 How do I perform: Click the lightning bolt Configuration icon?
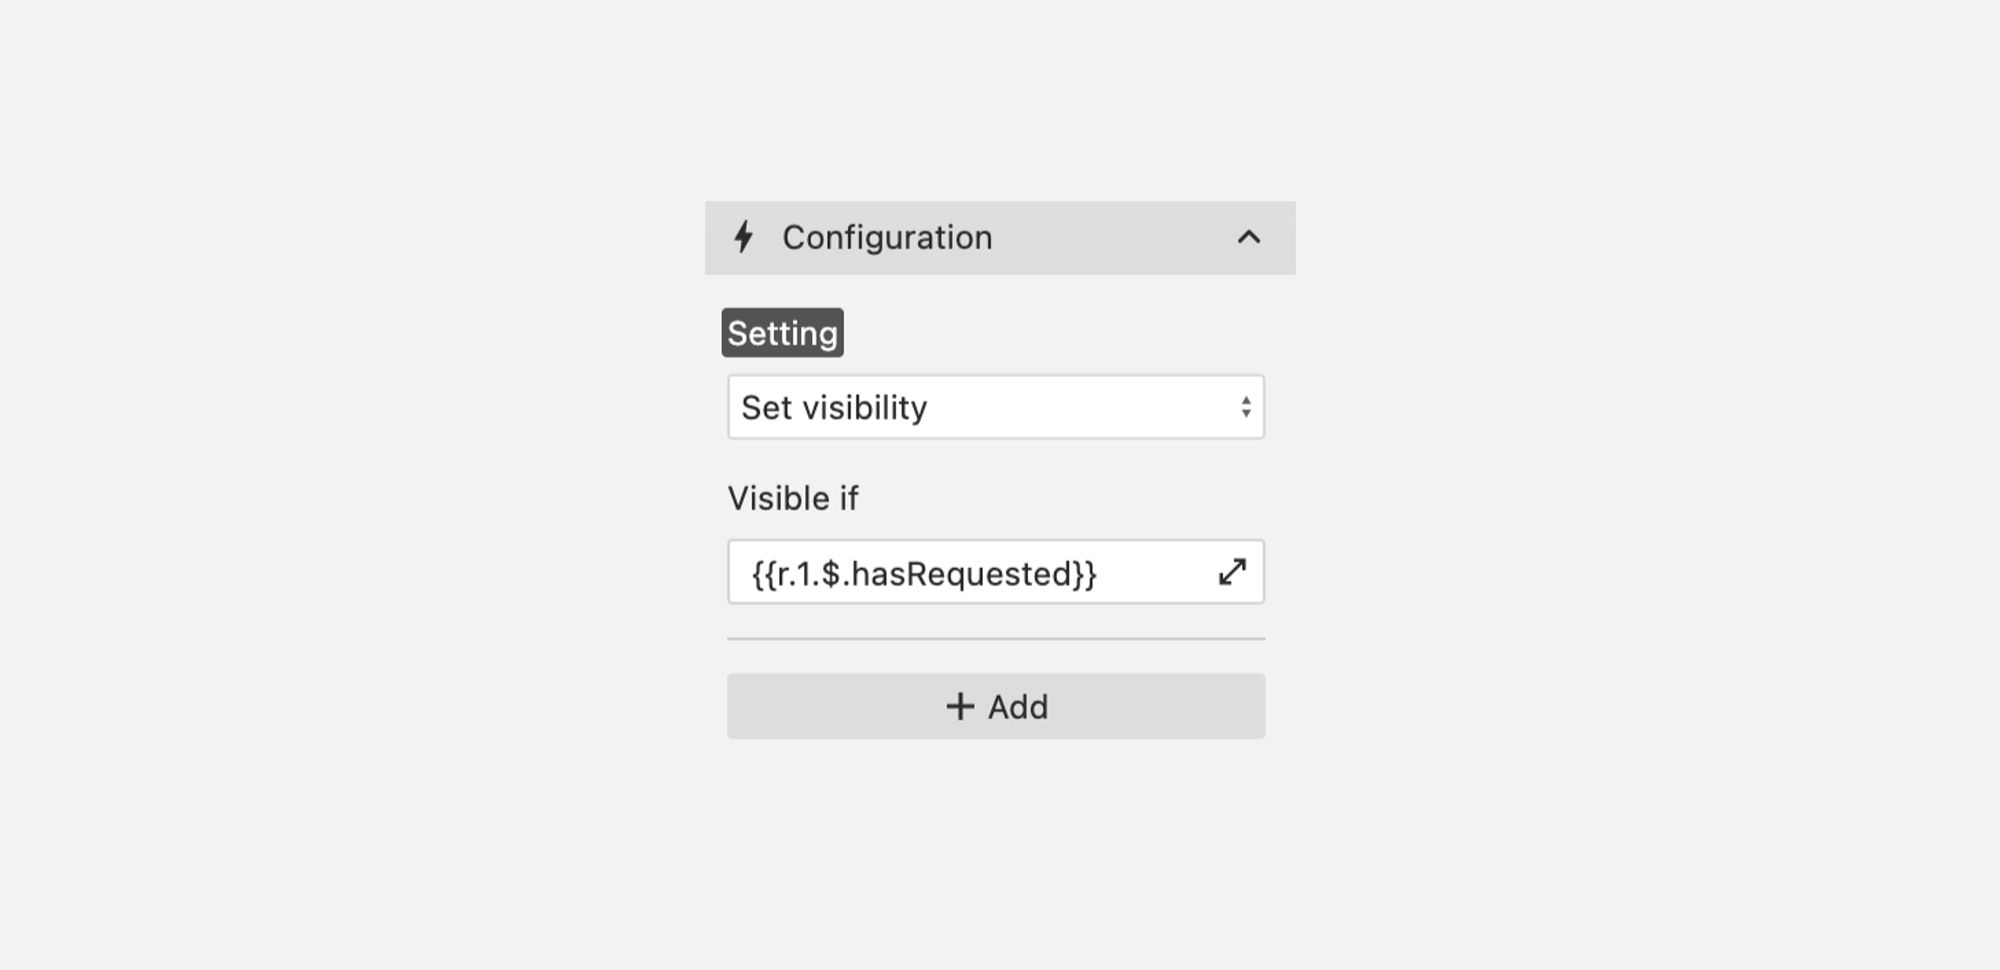(x=743, y=237)
